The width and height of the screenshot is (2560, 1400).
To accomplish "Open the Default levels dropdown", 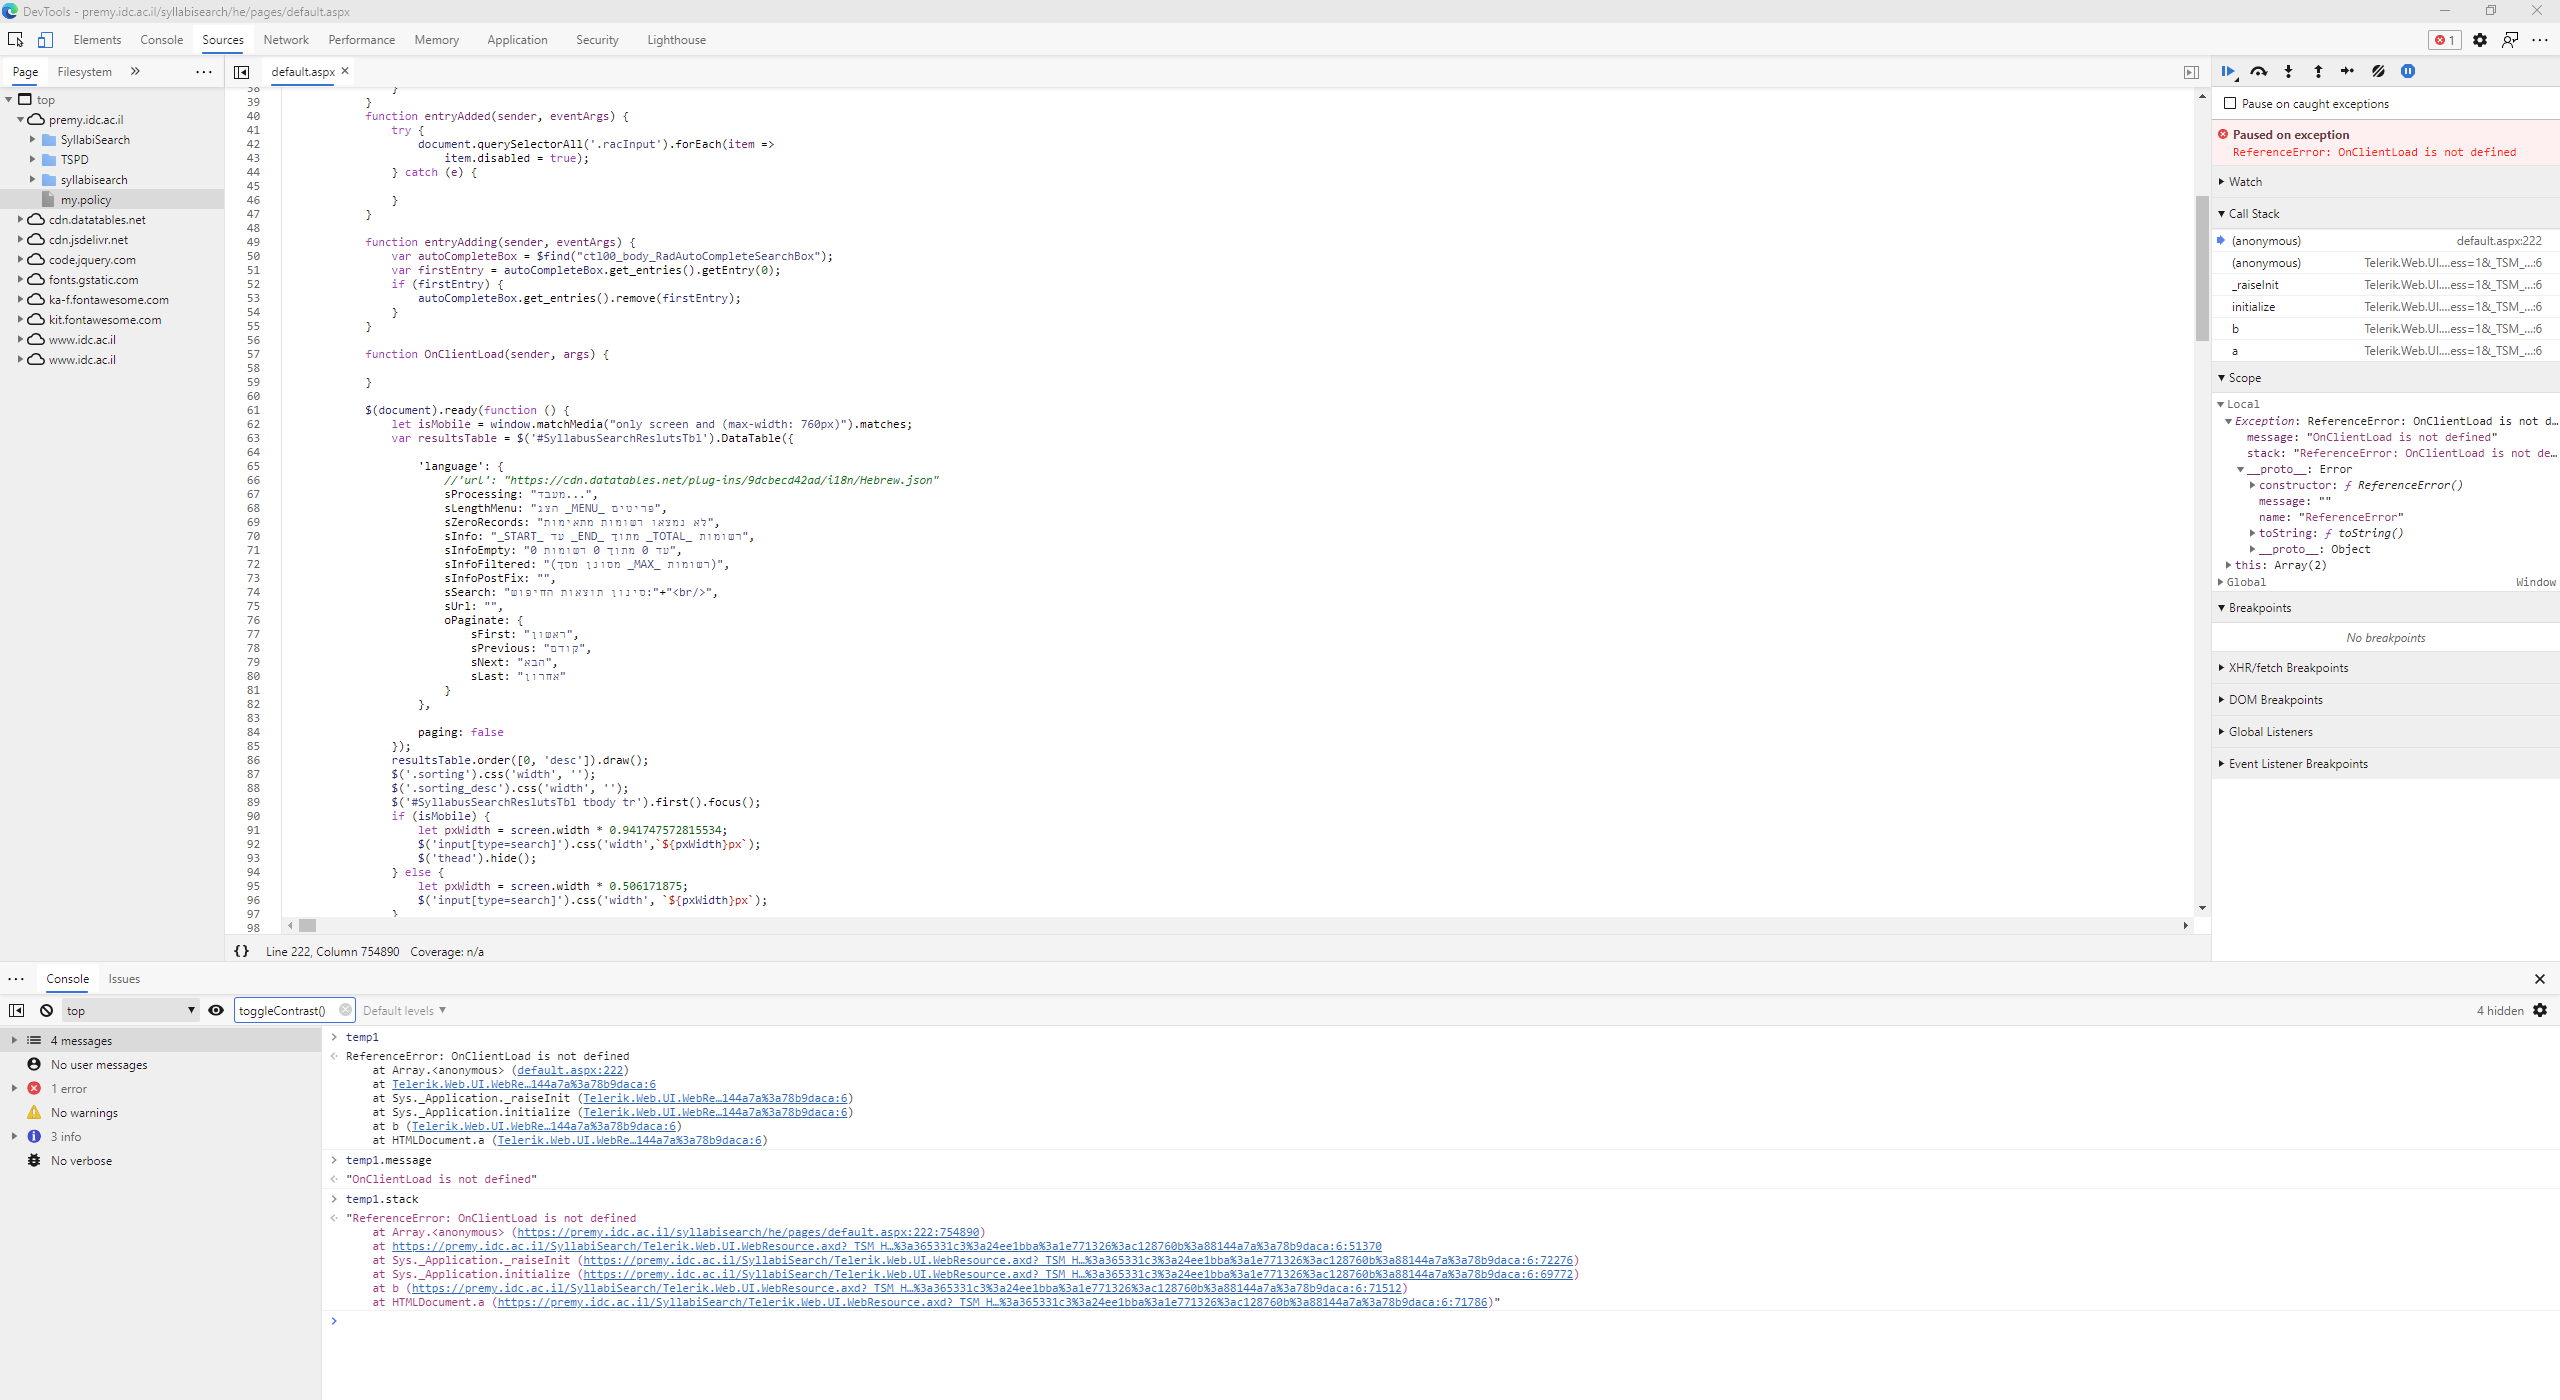I will coord(404,1010).
